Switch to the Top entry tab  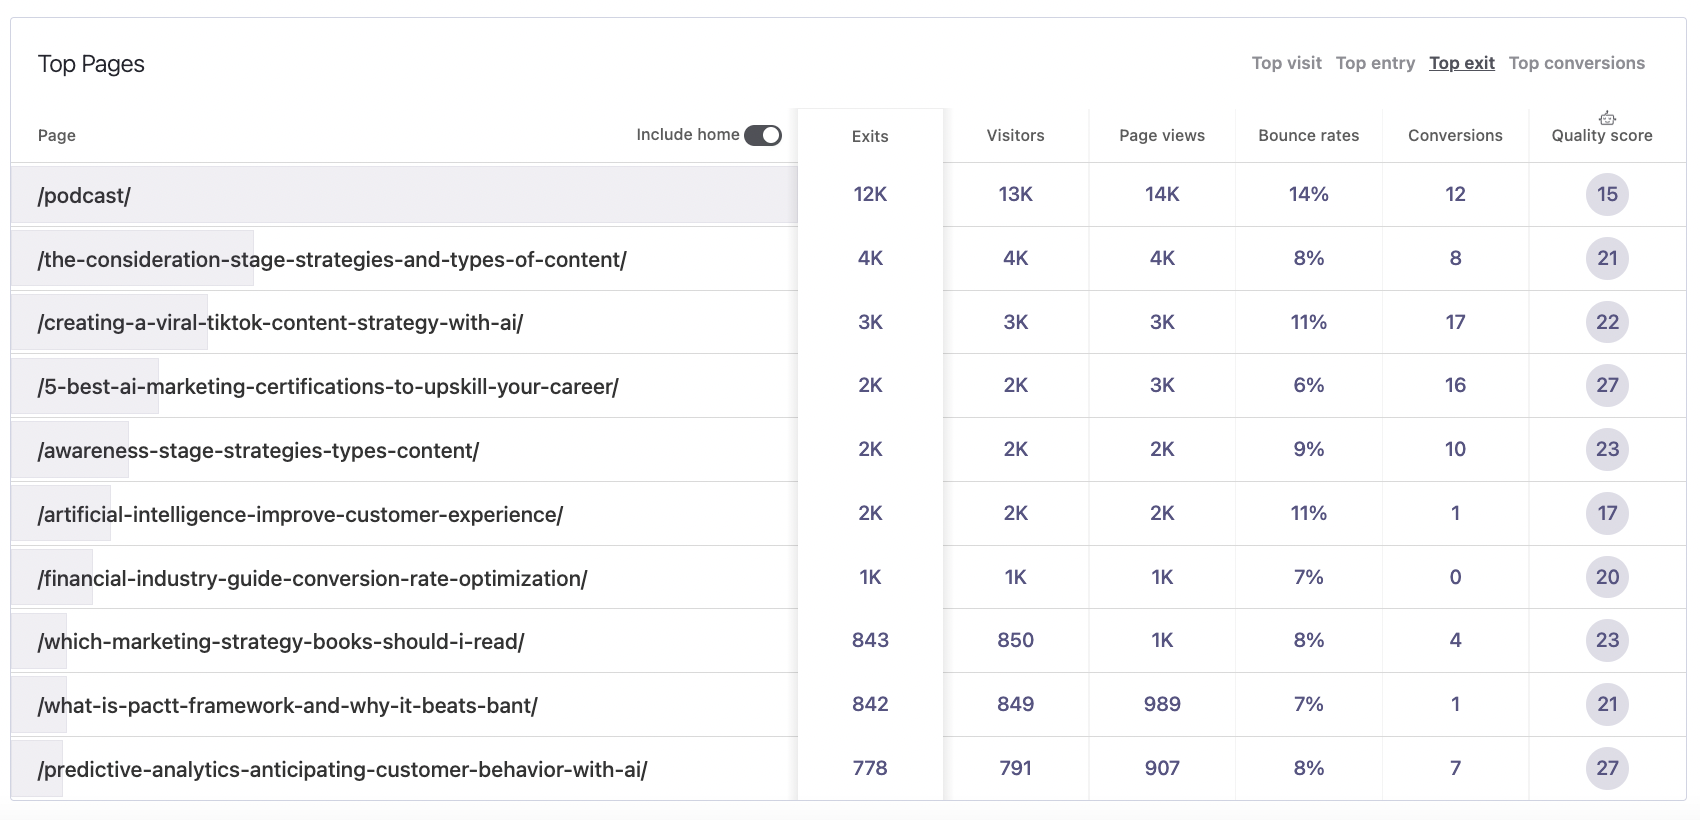click(x=1375, y=63)
